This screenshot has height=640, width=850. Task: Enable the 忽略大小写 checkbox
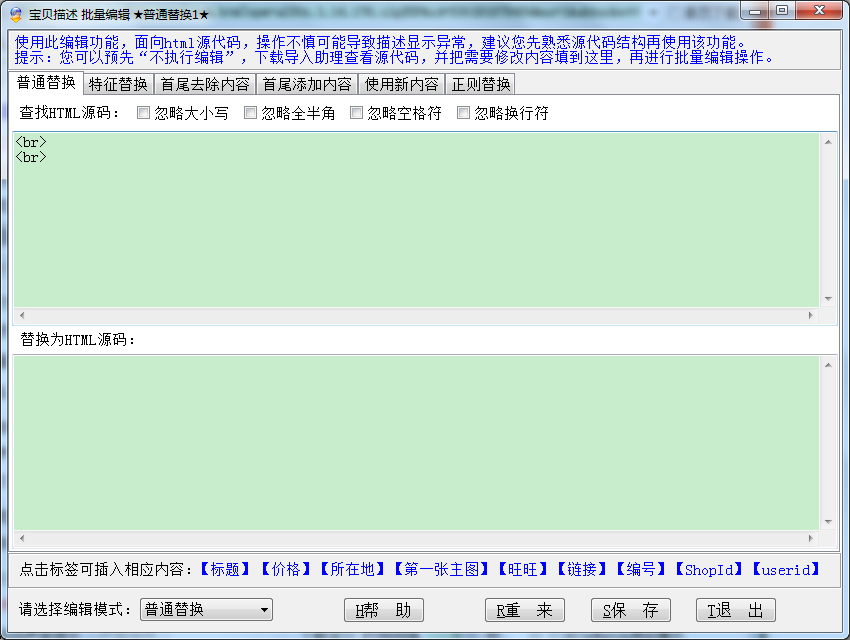tap(144, 113)
